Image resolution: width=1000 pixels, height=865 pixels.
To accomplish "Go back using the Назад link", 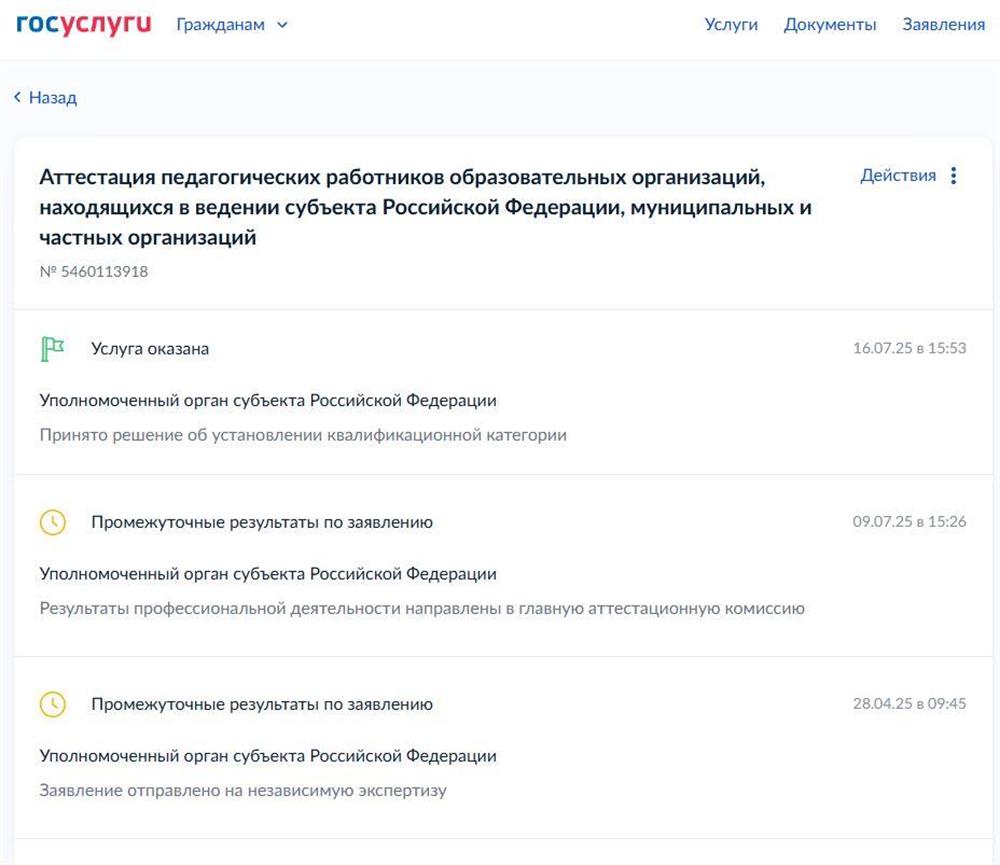I will coord(45,98).
